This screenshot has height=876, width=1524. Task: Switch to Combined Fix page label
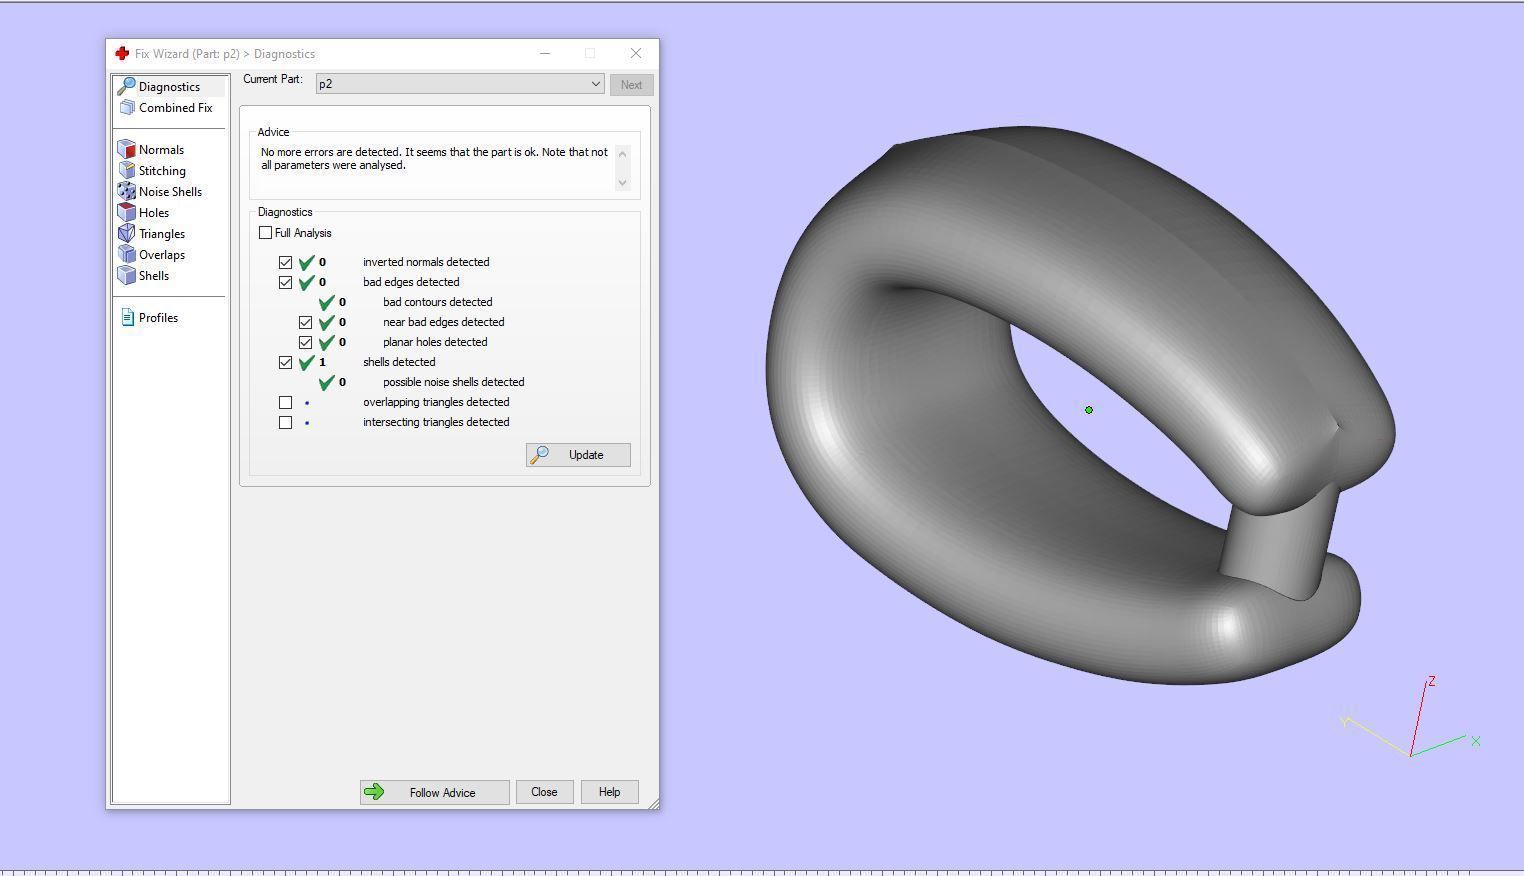point(176,108)
